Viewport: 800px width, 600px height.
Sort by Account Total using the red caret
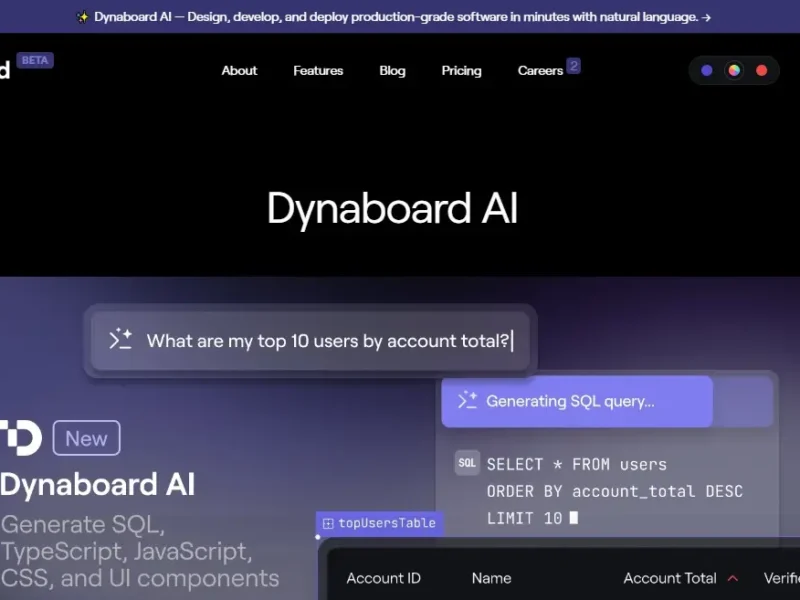pyautogui.click(x=733, y=578)
